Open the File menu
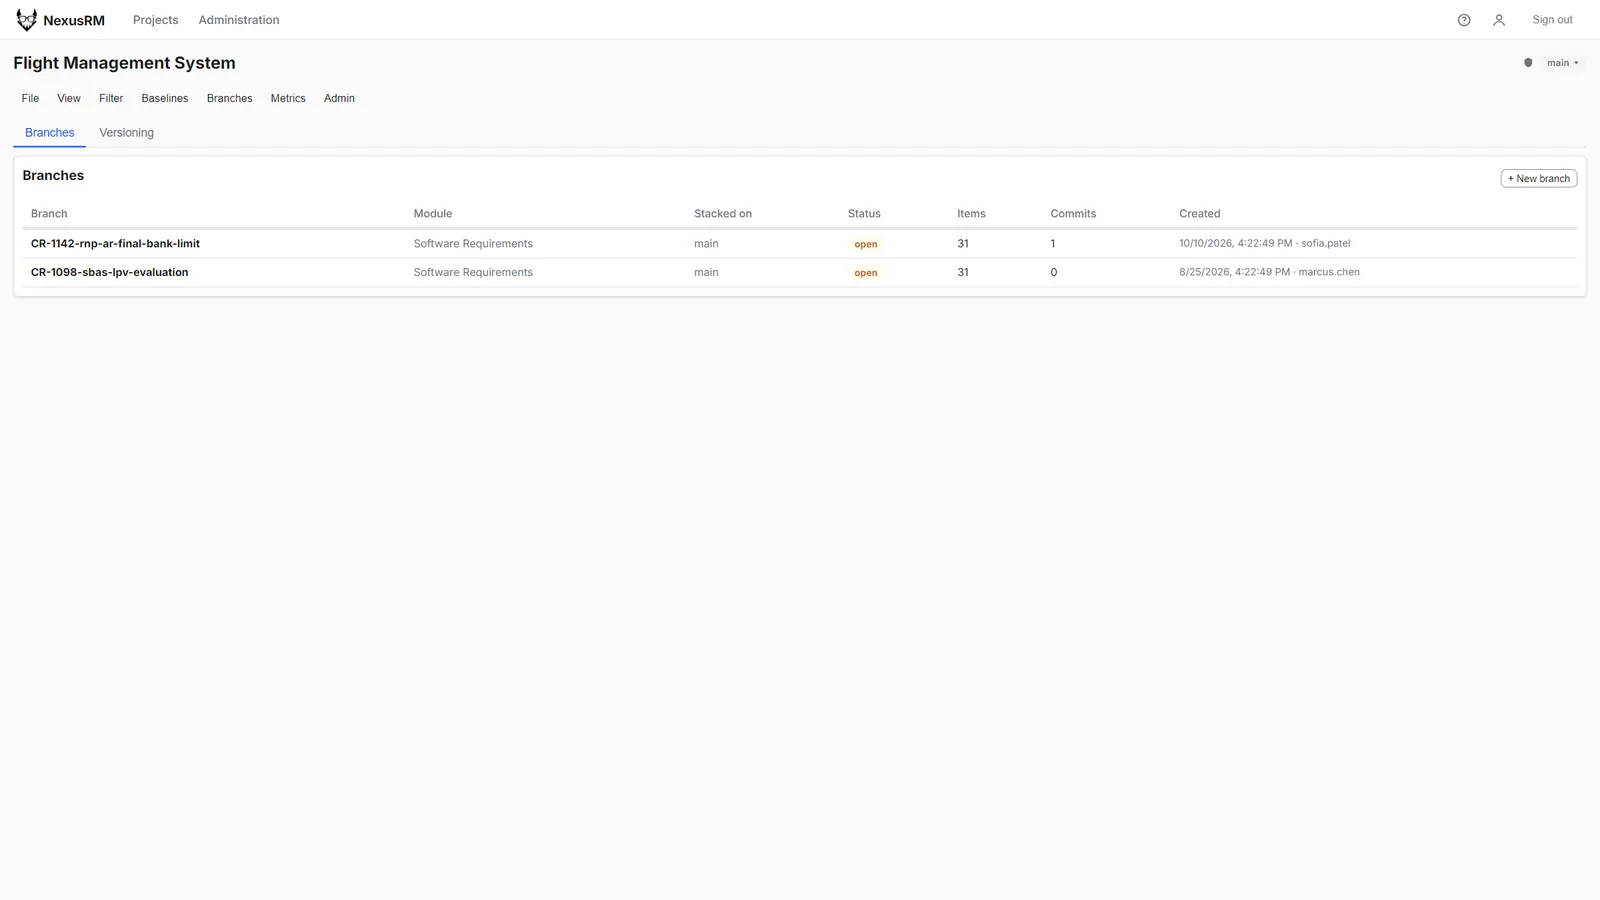This screenshot has height=900, width=1600. click(x=30, y=98)
